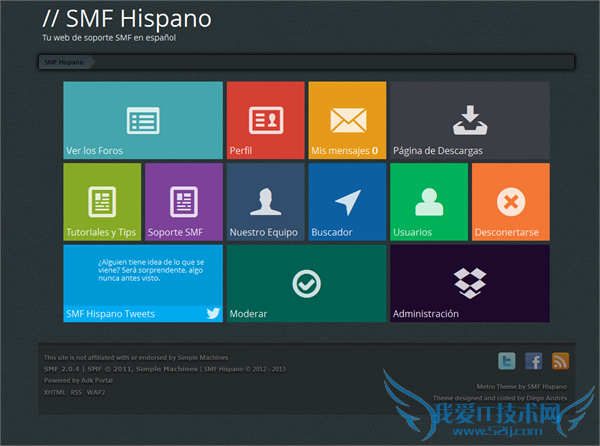The width and height of the screenshot is (600, 446).
Task: Click the Perfil ID card icon
Action: (x=266, y=120)
